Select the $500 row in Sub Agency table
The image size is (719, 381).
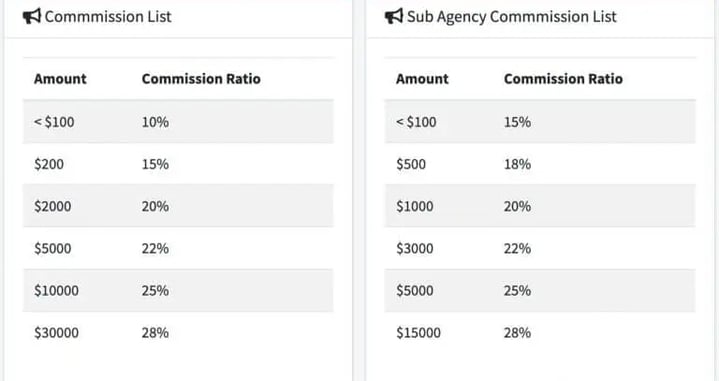click(x=540, y=164)
